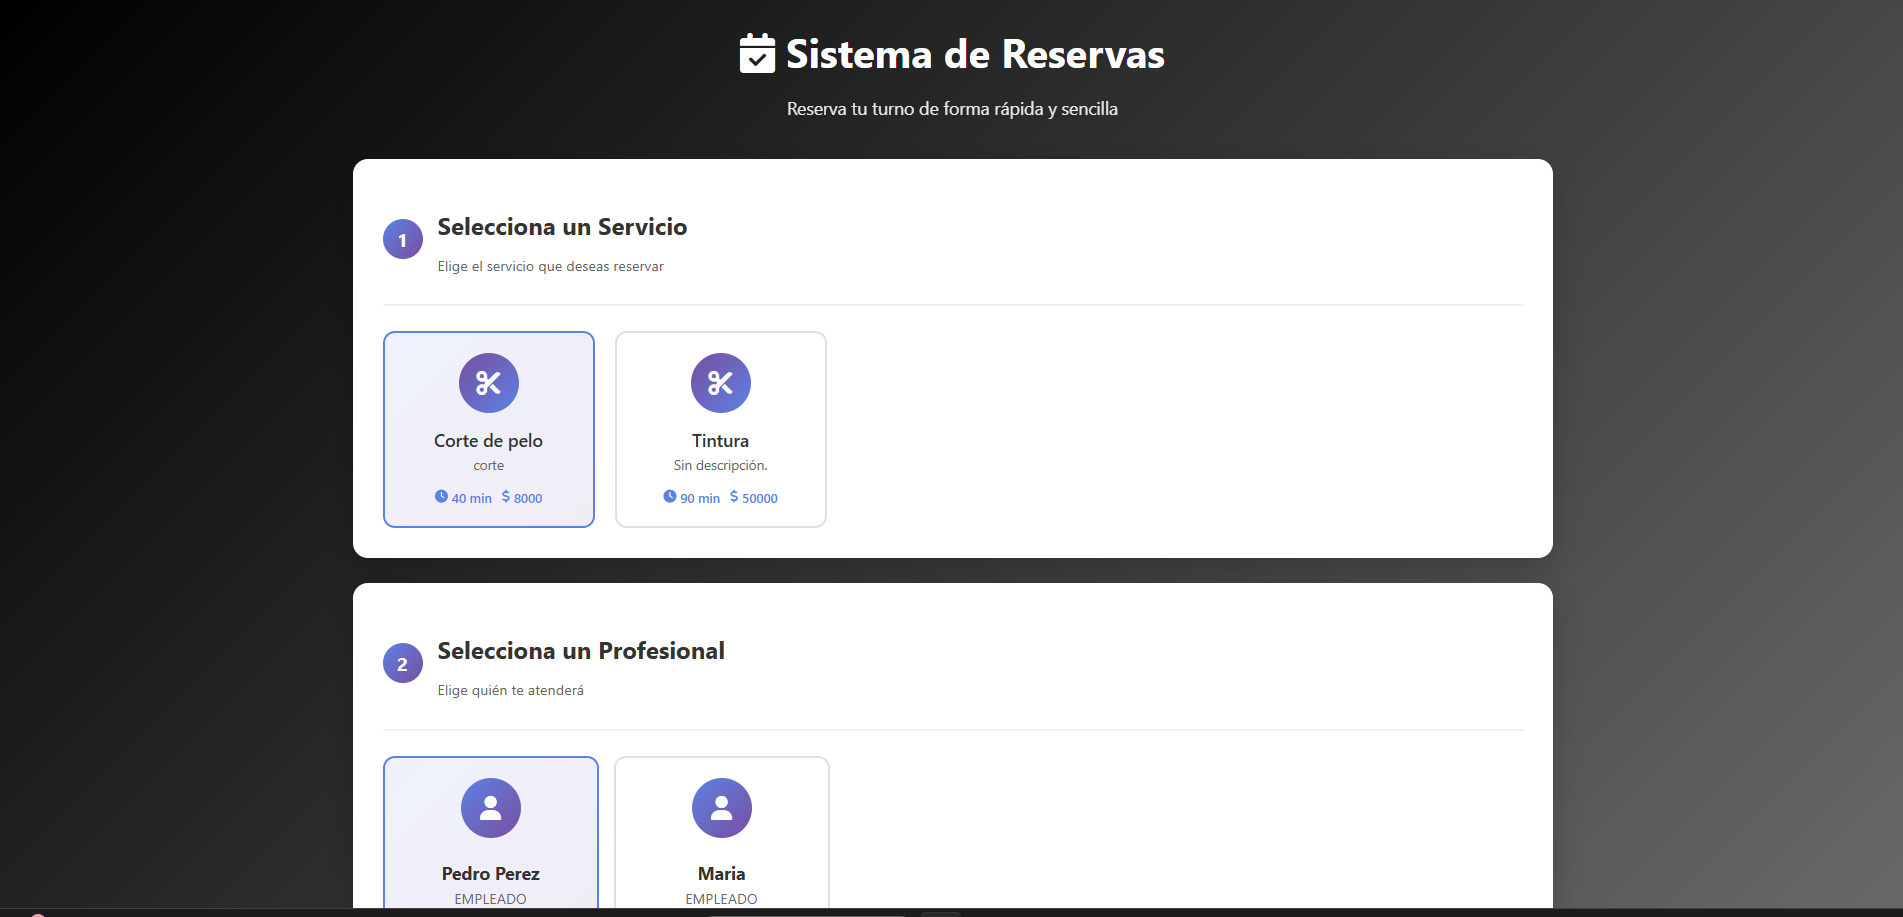1903x917 pixels.
Task: Click the clock icon next to 90 min
Action: tap(670, 496)
